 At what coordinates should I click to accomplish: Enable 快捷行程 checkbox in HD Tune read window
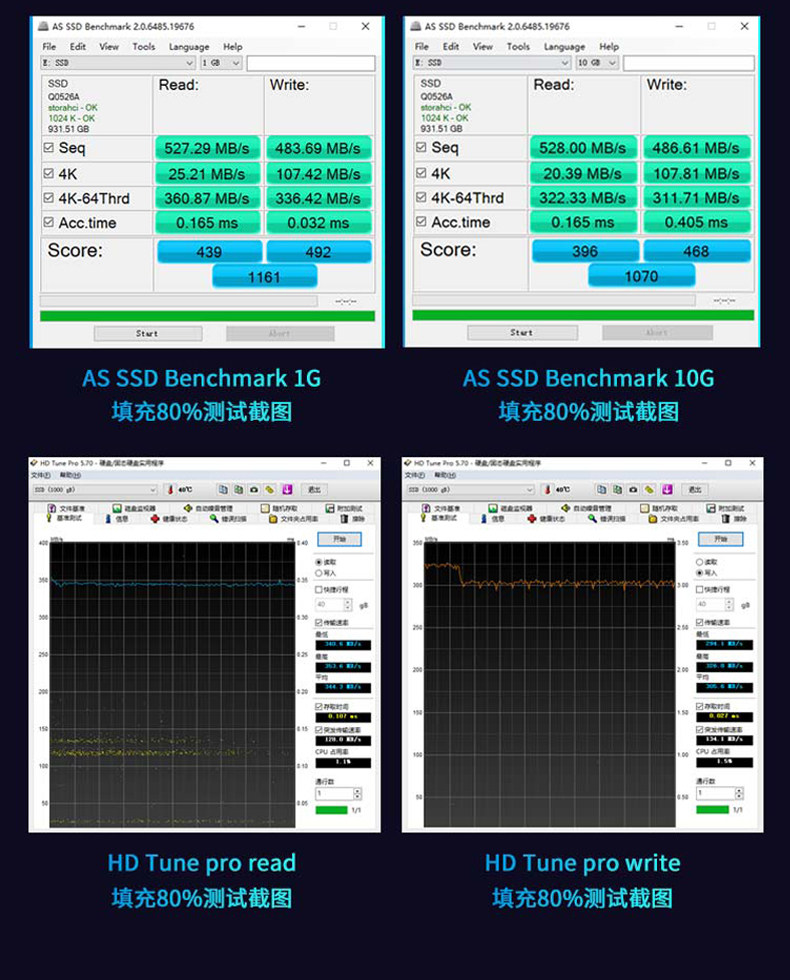click(x=319, y=589)
